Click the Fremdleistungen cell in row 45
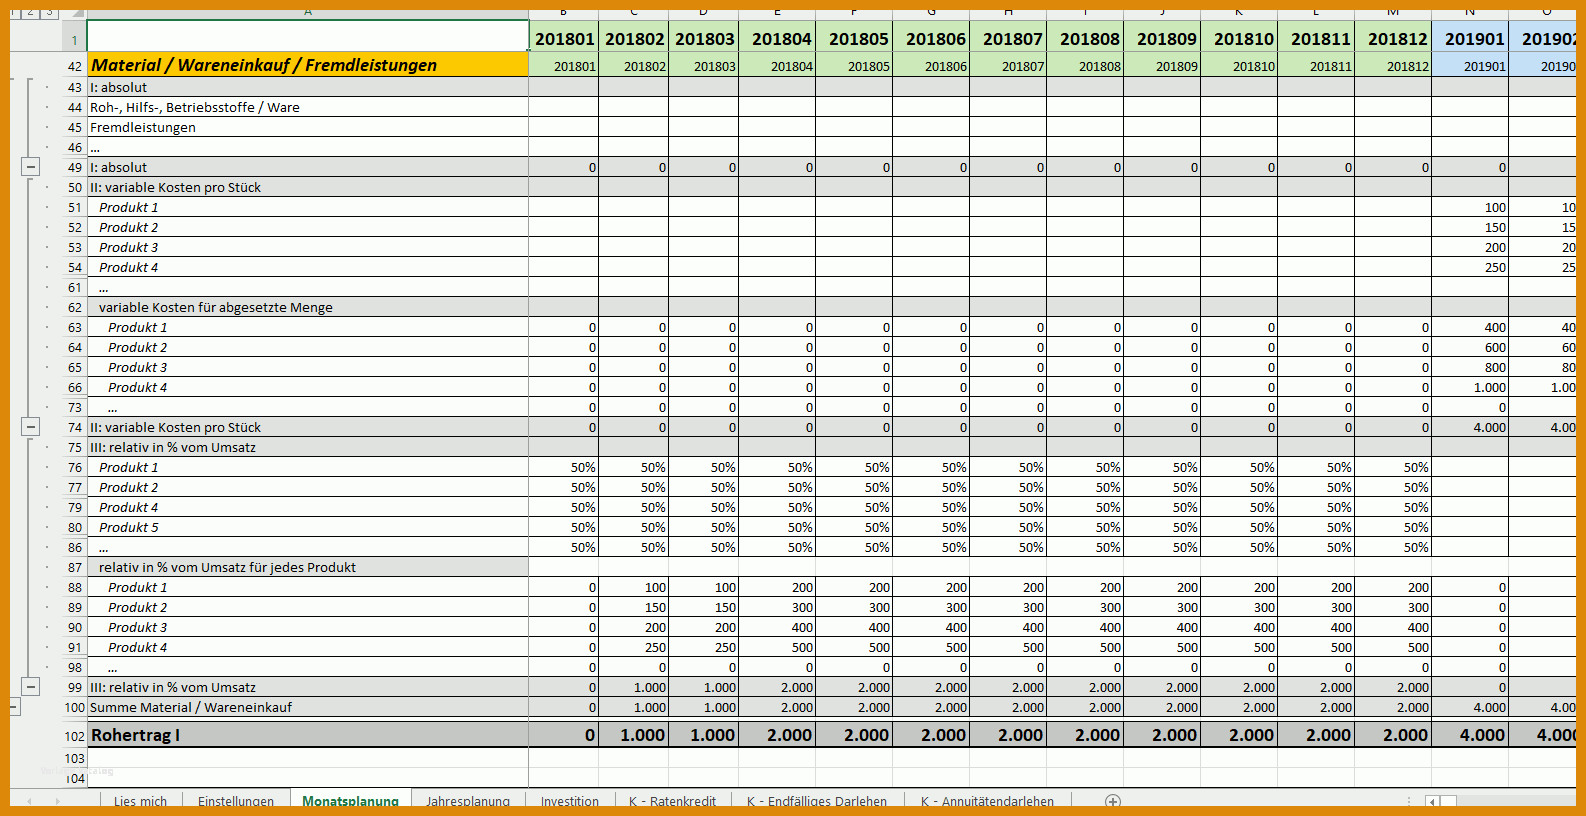Screen dimensions: 1586x816 point(308,127)
